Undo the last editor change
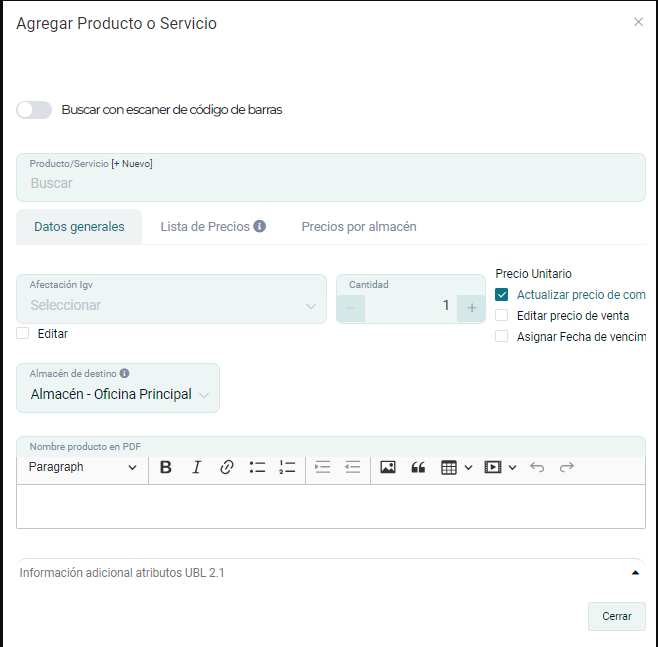658x647 pixels. tap(537, 467)
